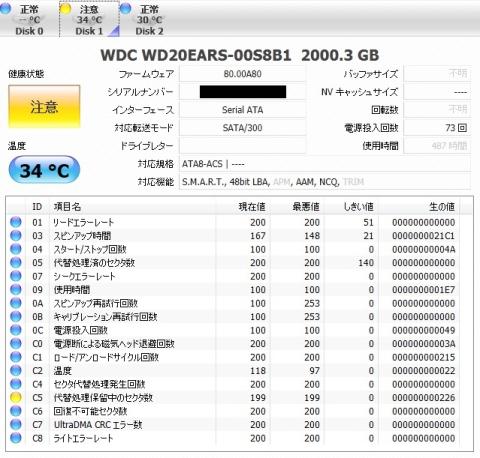Viewport: 480px width, 458px height.
Task: Select the キャリブレーション再試行回数 row name
Action: 105,317
